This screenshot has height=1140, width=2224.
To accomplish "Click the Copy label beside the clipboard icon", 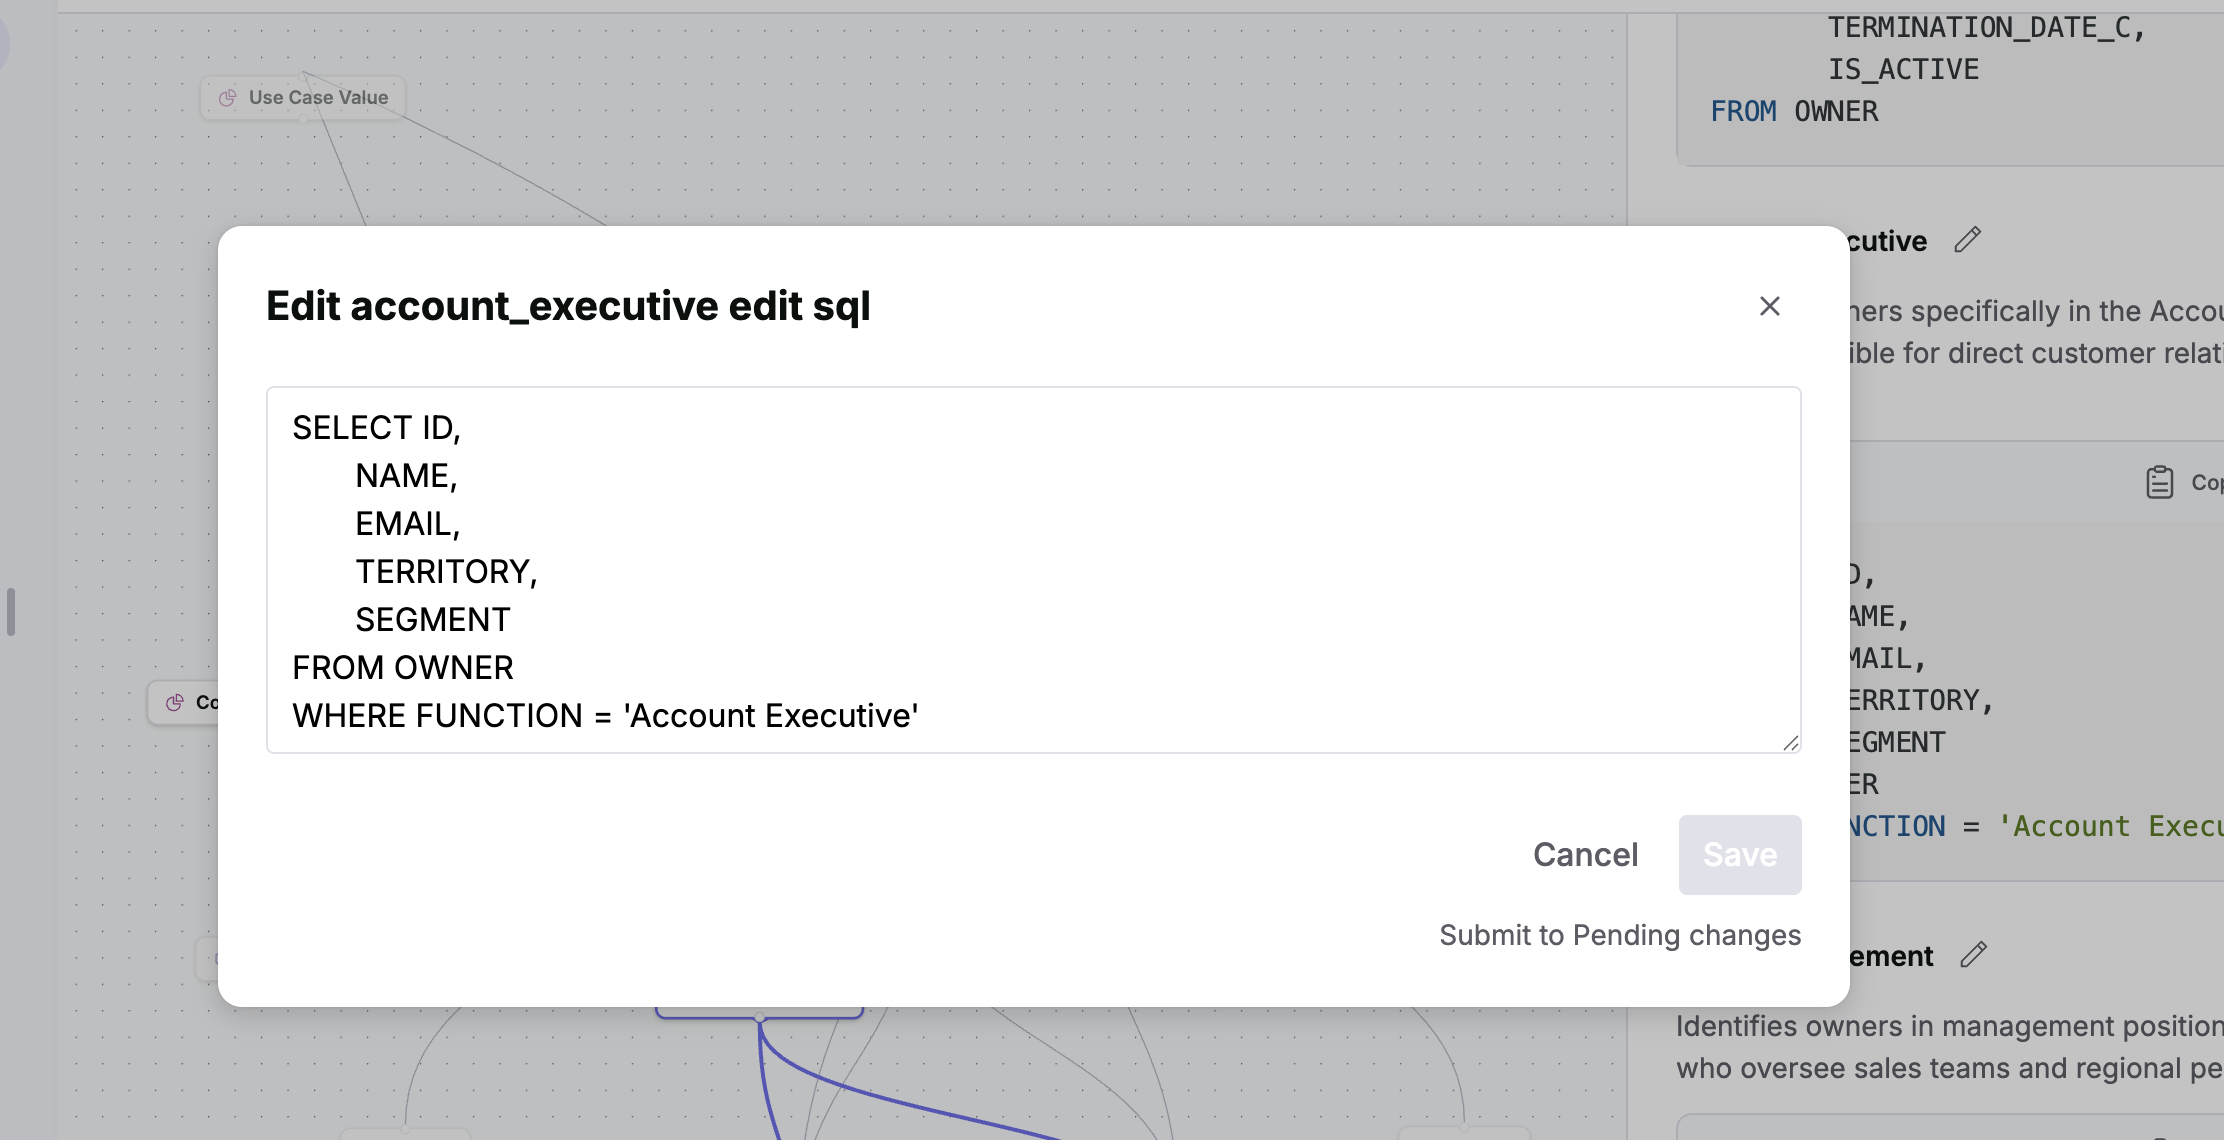I will point(2206,482).
